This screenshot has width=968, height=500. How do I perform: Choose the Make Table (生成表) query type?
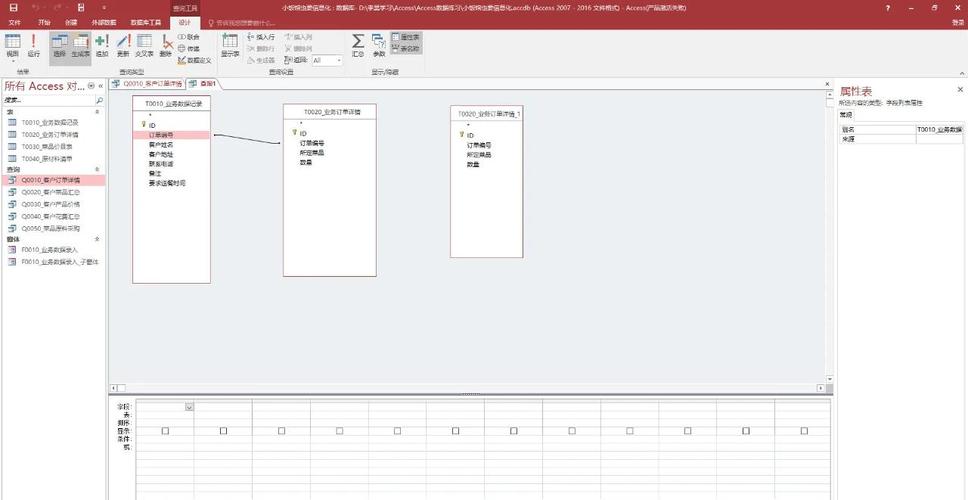point(81,47)
